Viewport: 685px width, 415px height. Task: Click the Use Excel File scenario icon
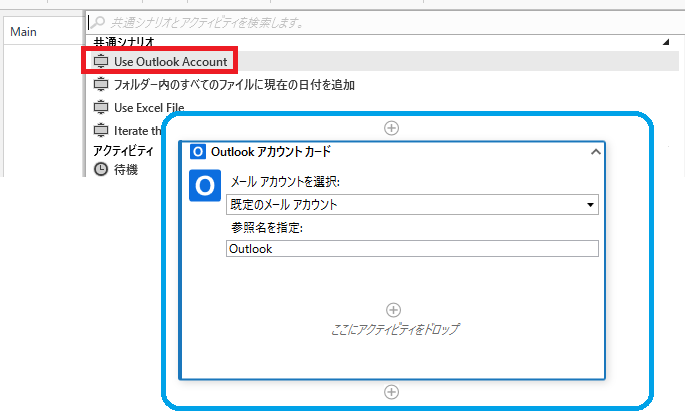[x=101, y=107]
